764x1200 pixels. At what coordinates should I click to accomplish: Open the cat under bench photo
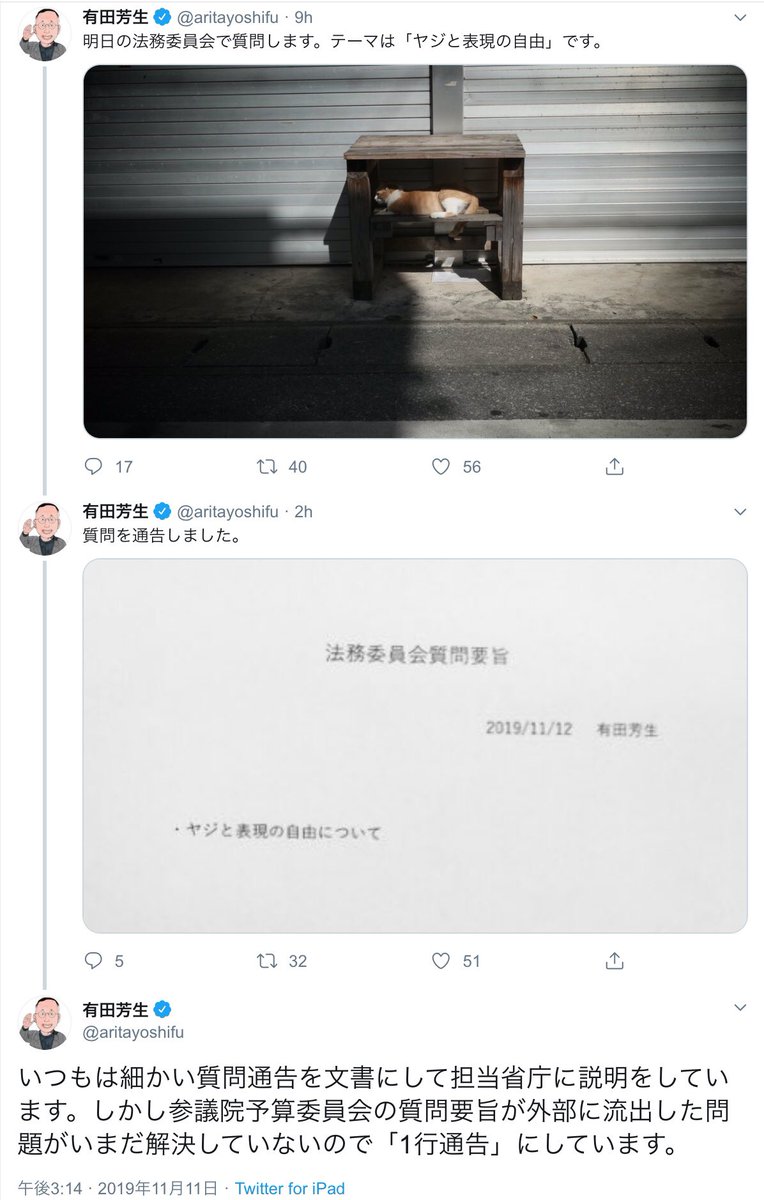415,251
